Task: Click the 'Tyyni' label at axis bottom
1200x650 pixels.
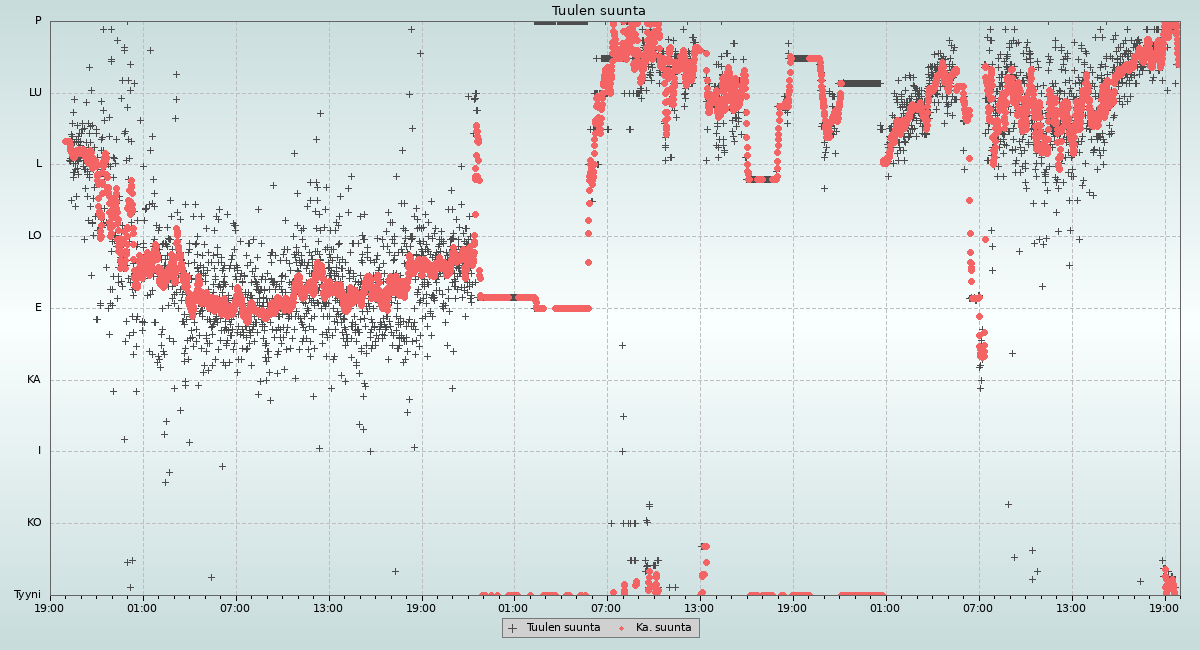Action: pyautogui.click(x=28, y=595)
